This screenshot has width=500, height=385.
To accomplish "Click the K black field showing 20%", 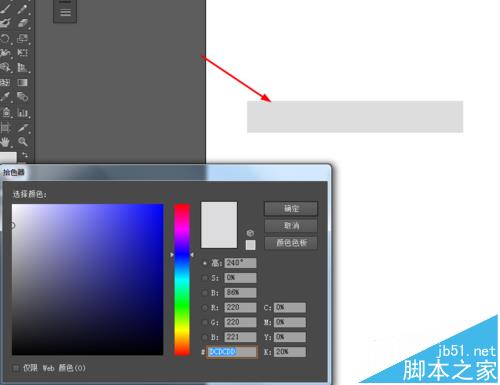I will coord(290,352).
